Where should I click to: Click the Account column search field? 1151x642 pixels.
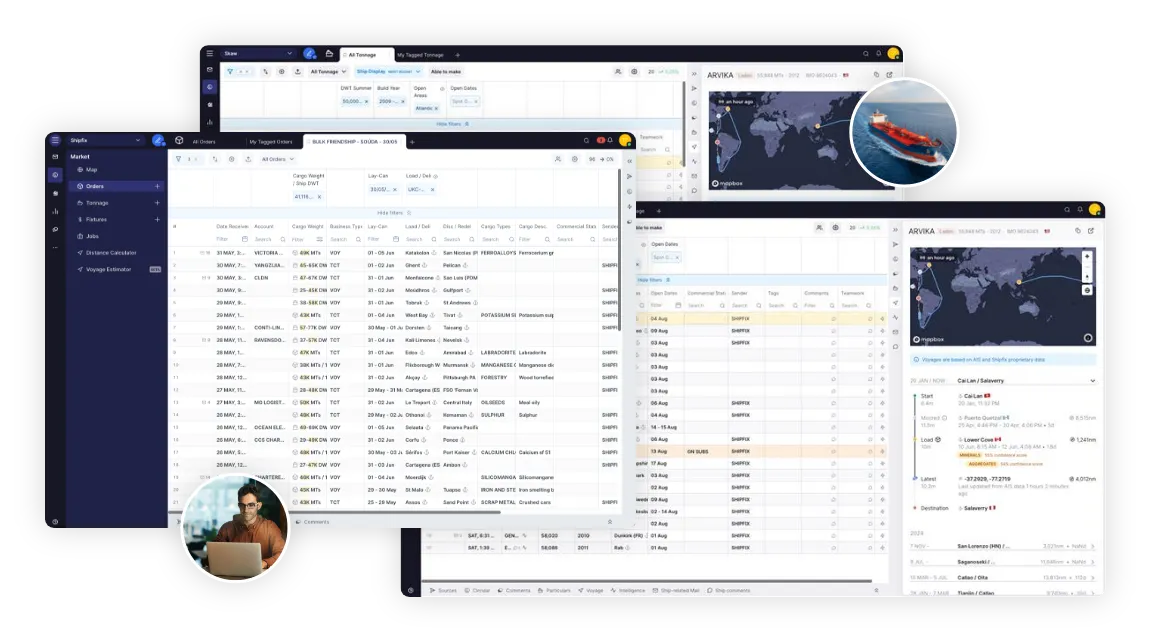pyautogui.click(x=266, y=239)
